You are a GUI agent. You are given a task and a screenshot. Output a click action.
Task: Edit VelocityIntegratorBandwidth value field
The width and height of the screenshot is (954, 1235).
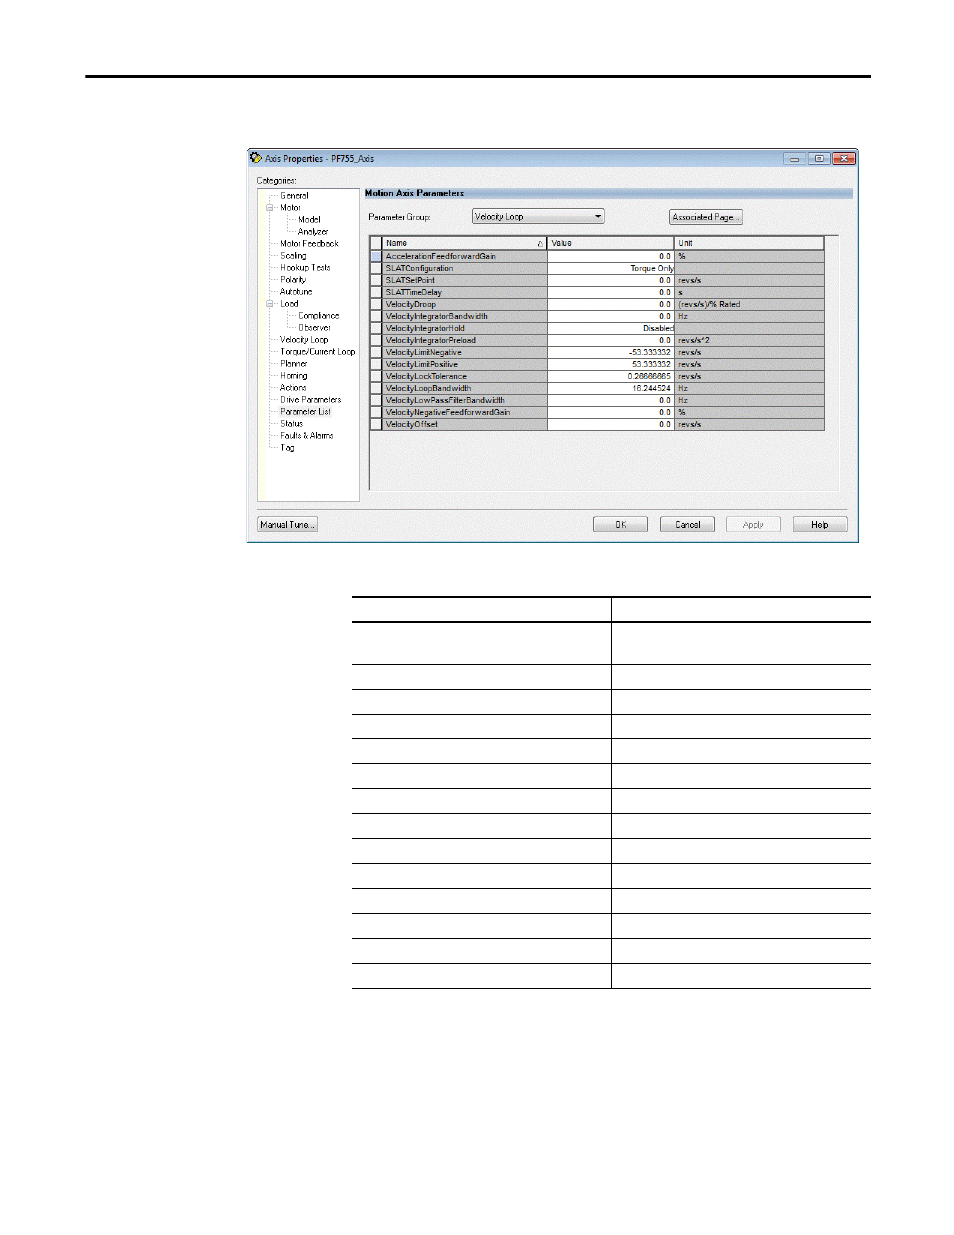tap(610, 316)
